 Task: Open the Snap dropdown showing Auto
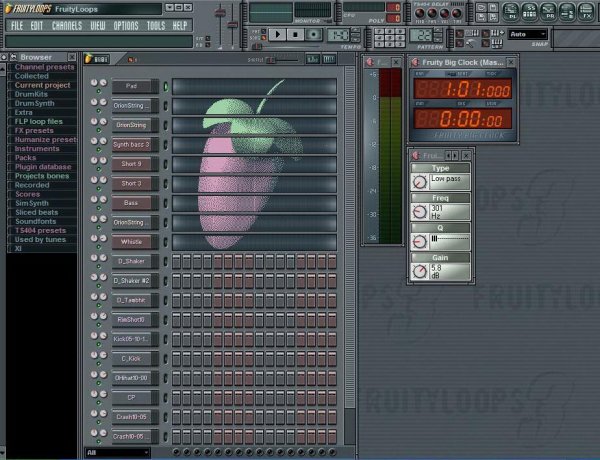tap(528, 34)
